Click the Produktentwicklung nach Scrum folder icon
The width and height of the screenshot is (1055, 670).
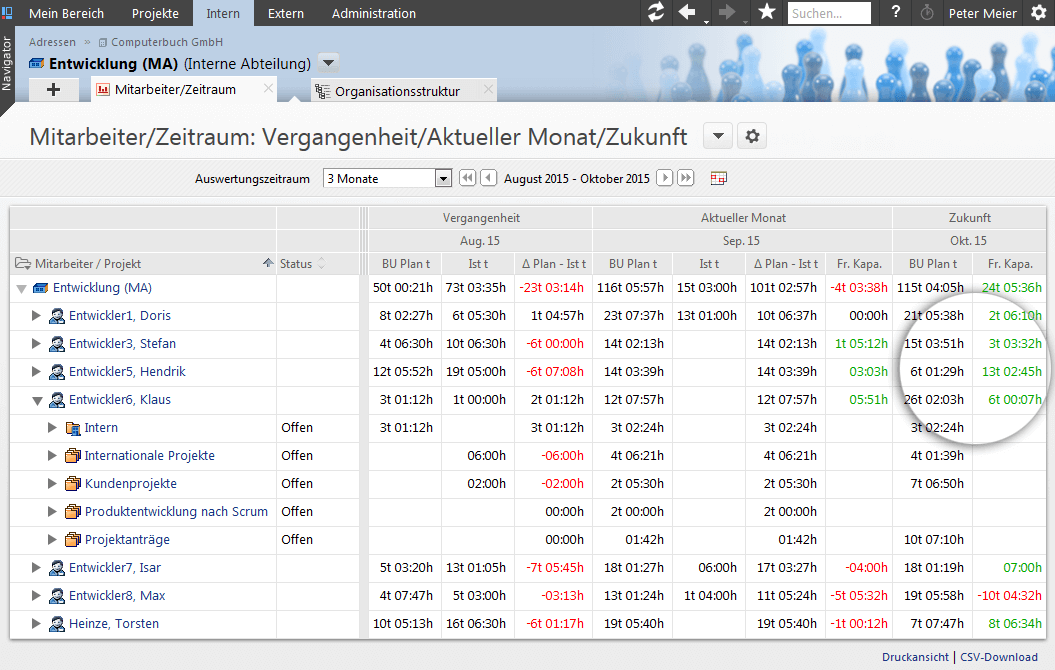point(73,512)
